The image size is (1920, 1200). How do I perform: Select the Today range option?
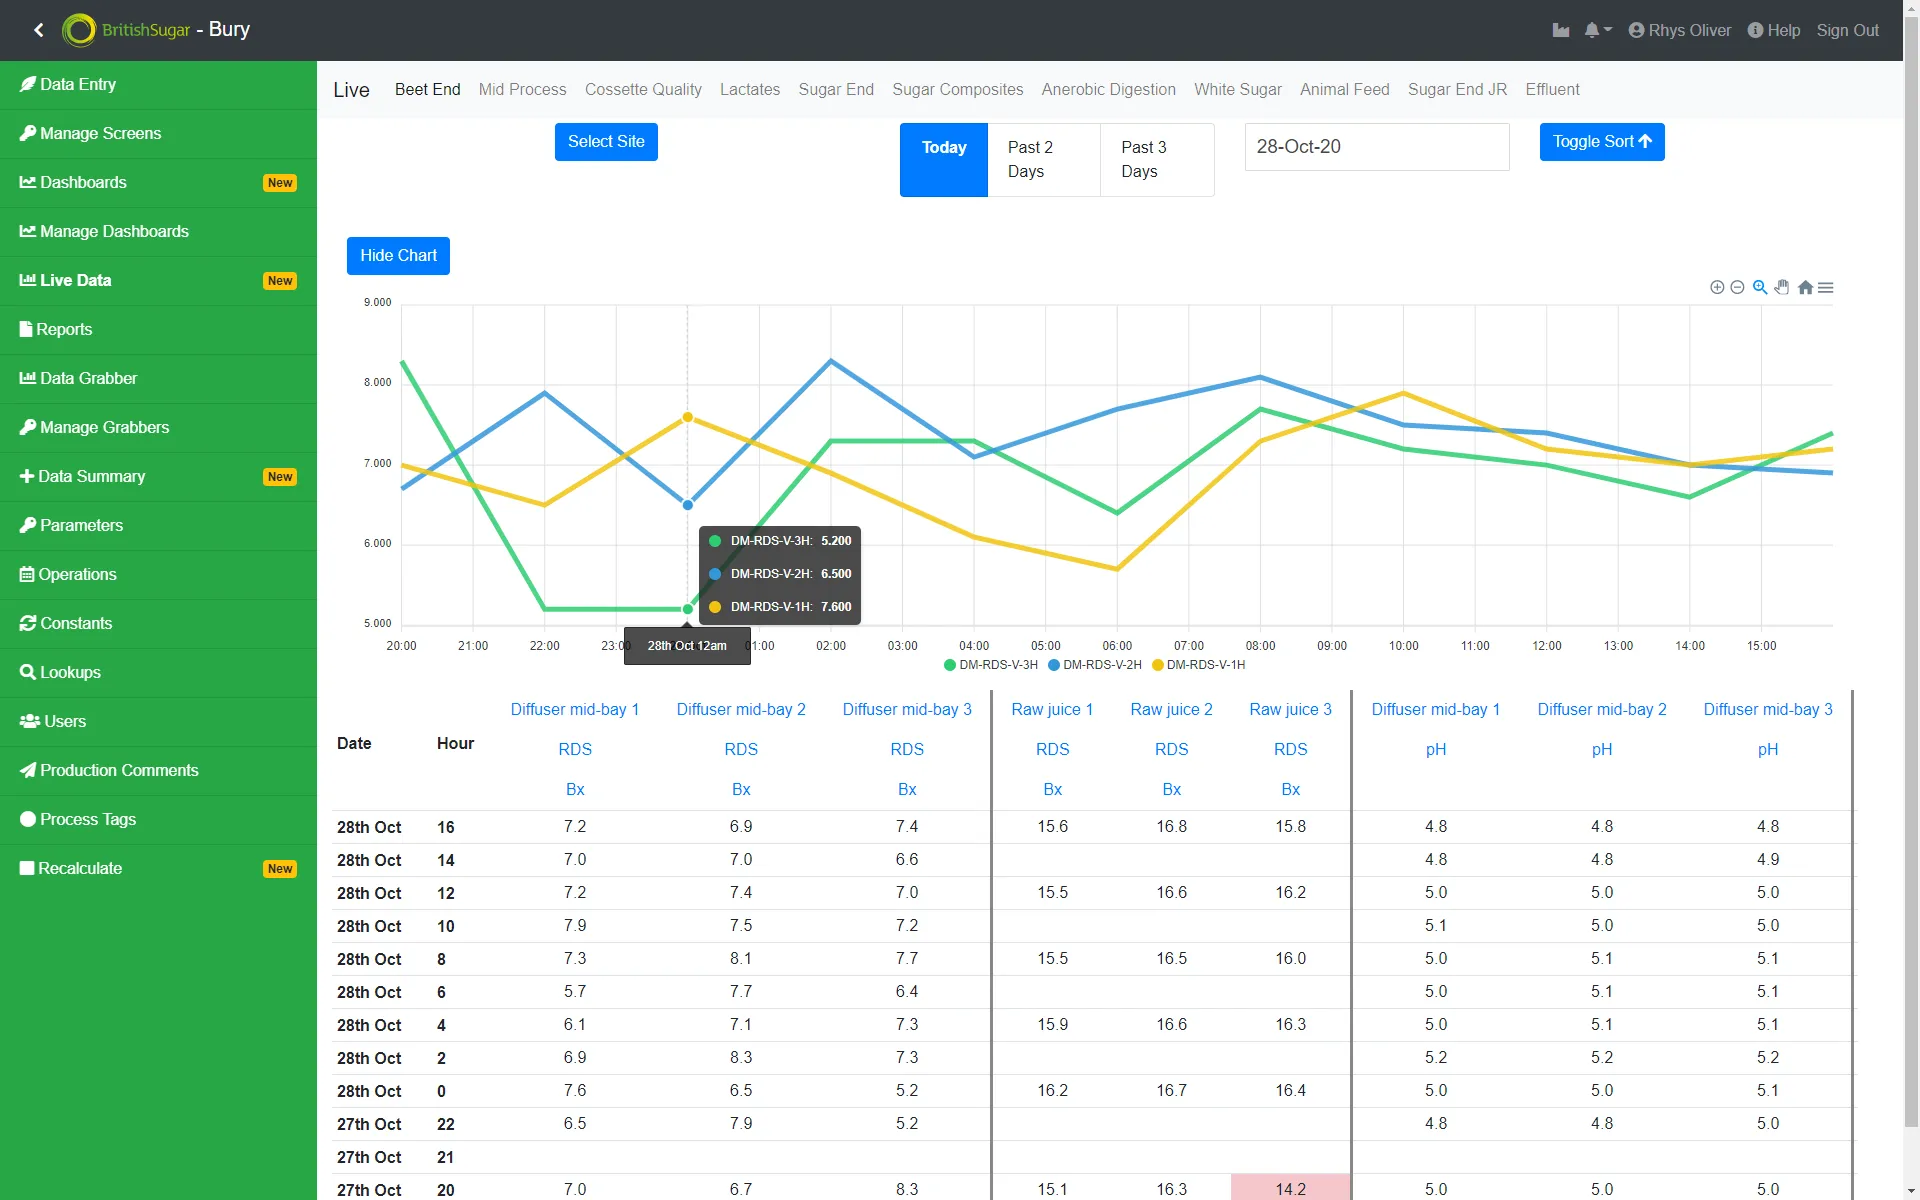pos(944,160)
